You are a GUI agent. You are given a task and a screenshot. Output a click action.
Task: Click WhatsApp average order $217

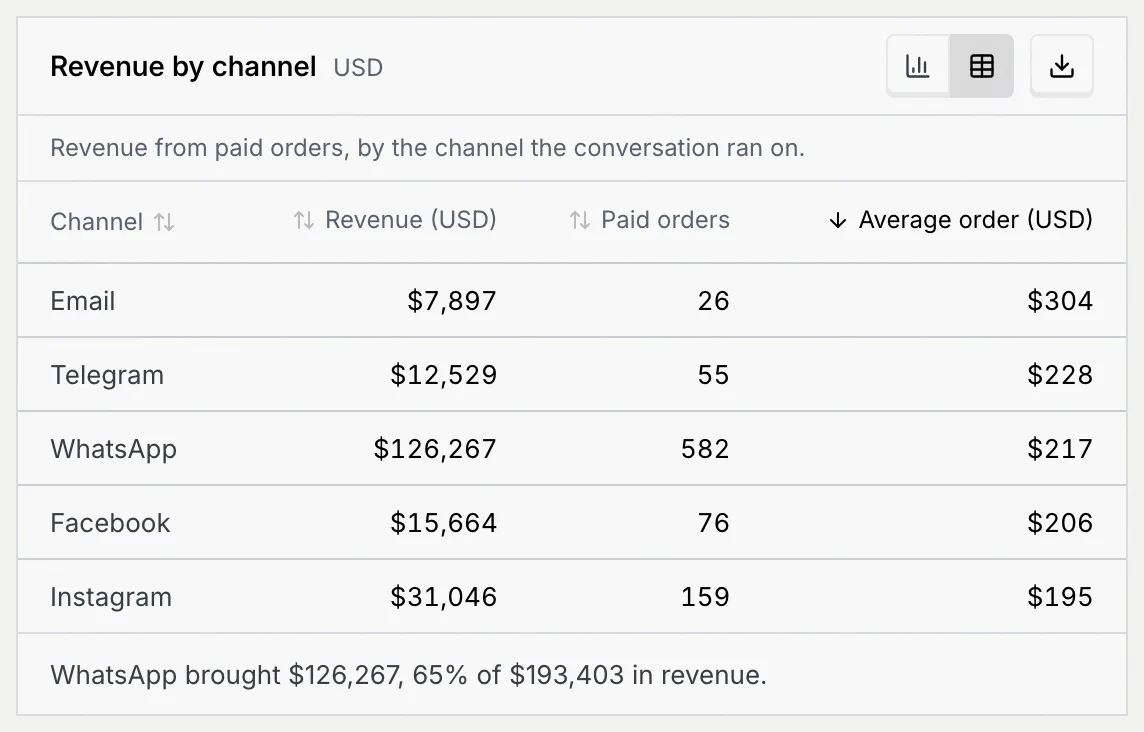[1059, 448]
